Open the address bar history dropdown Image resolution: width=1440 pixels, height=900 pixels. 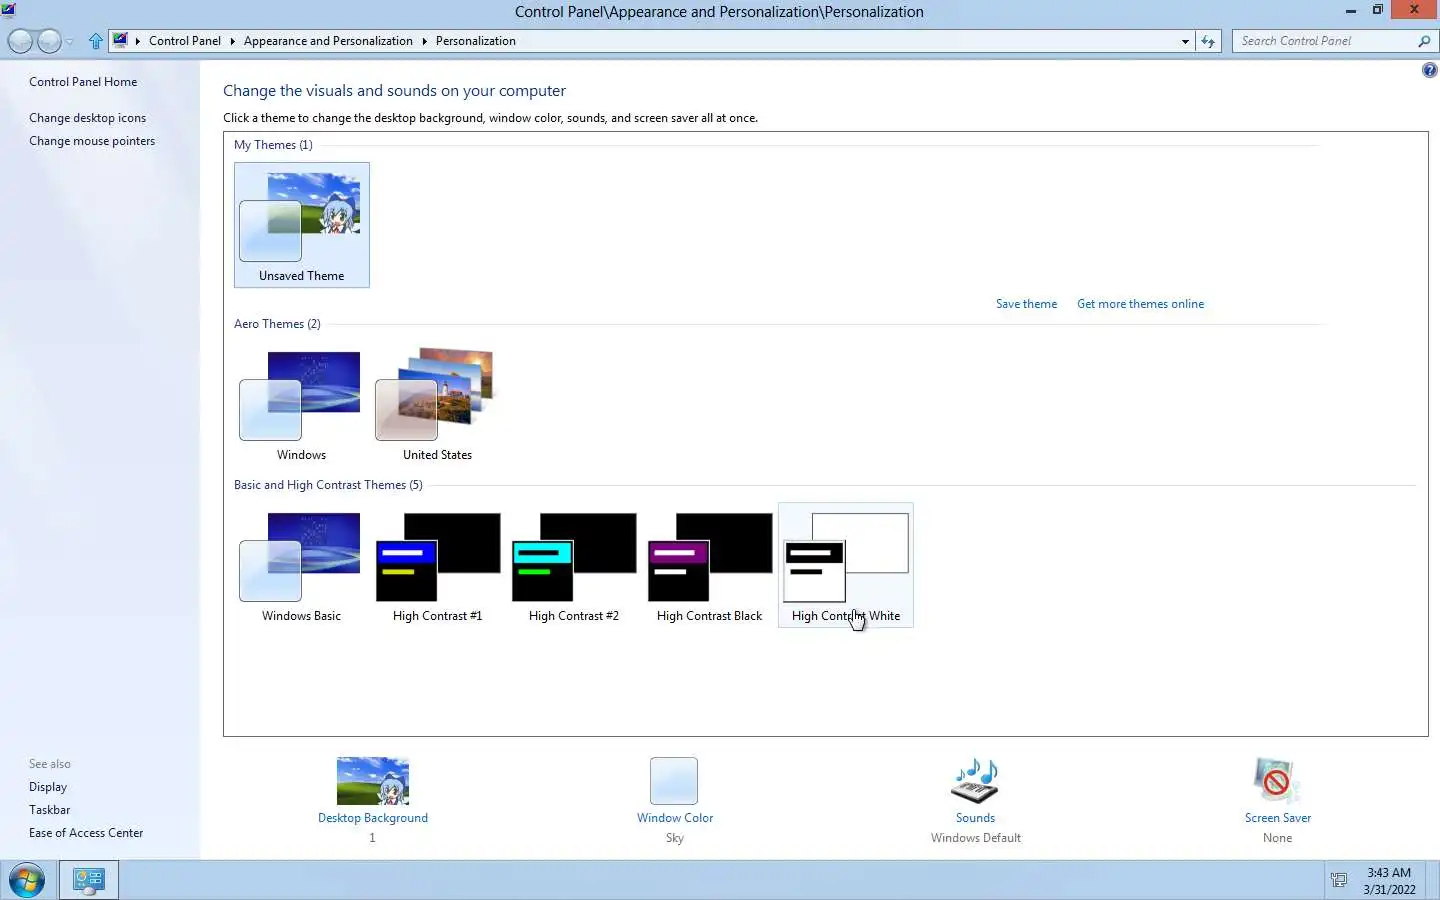pyautogui.click(x=1185, y=41)
